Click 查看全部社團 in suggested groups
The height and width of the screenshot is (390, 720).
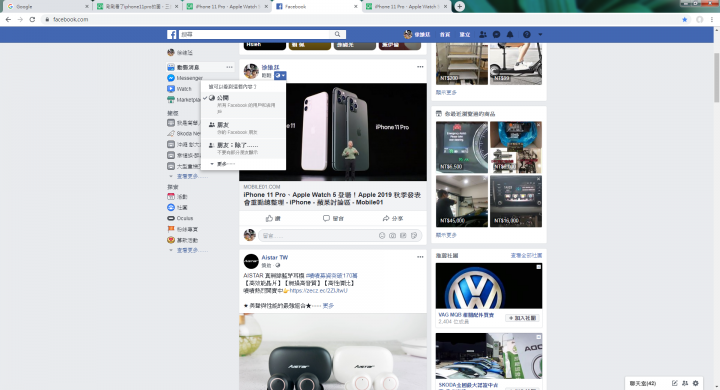pos(526,255)
